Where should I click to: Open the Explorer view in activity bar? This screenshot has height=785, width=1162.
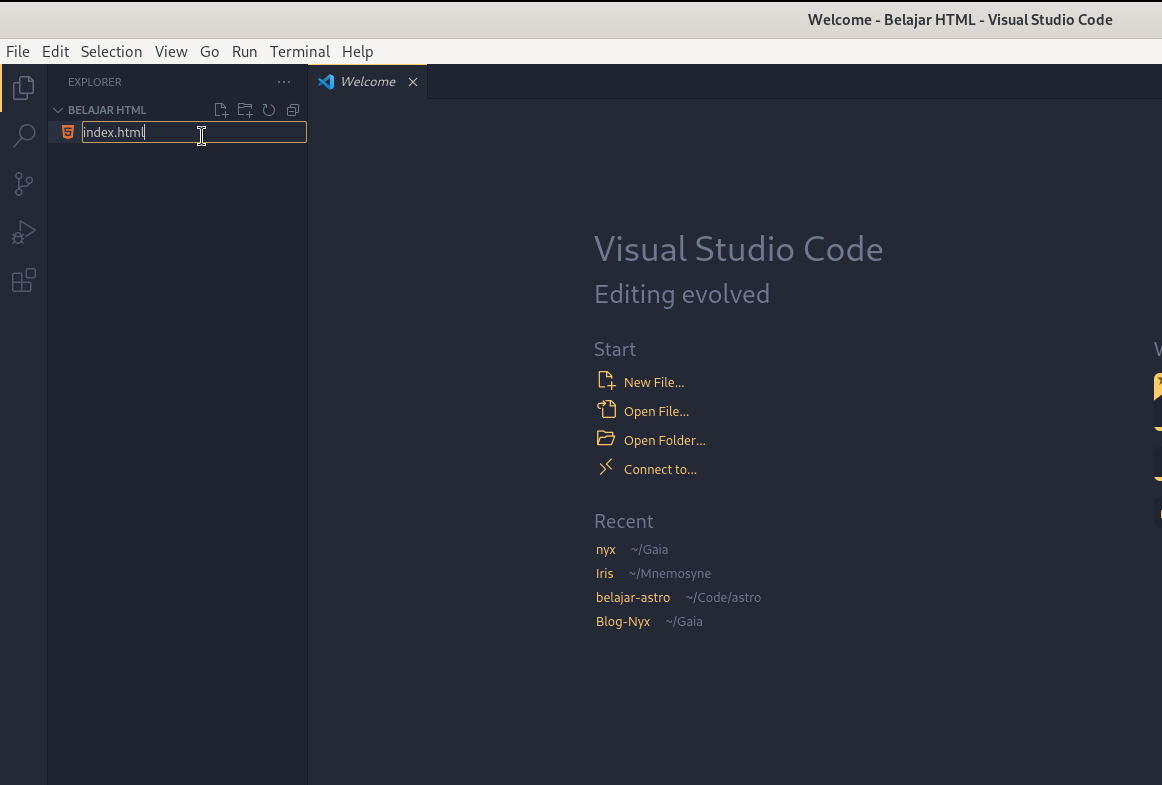click(24, 87)
